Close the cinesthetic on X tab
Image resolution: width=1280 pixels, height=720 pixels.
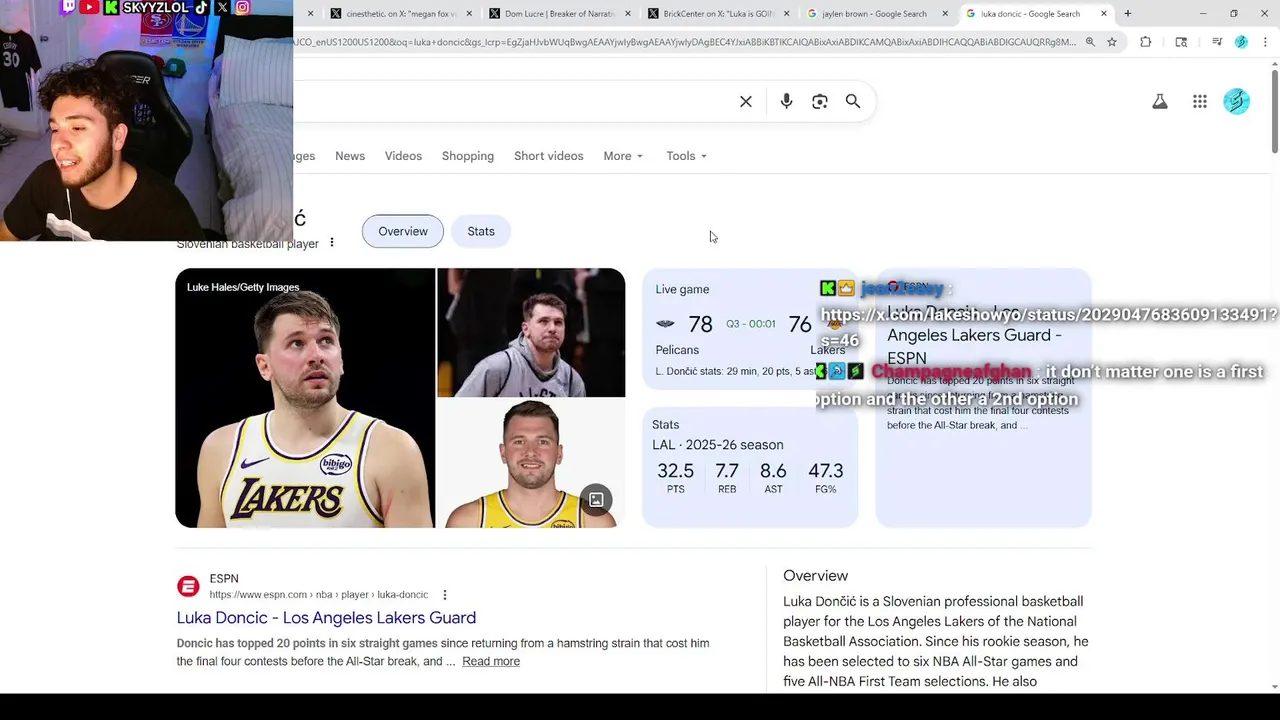pyautogui.click(x=469, y=14)
